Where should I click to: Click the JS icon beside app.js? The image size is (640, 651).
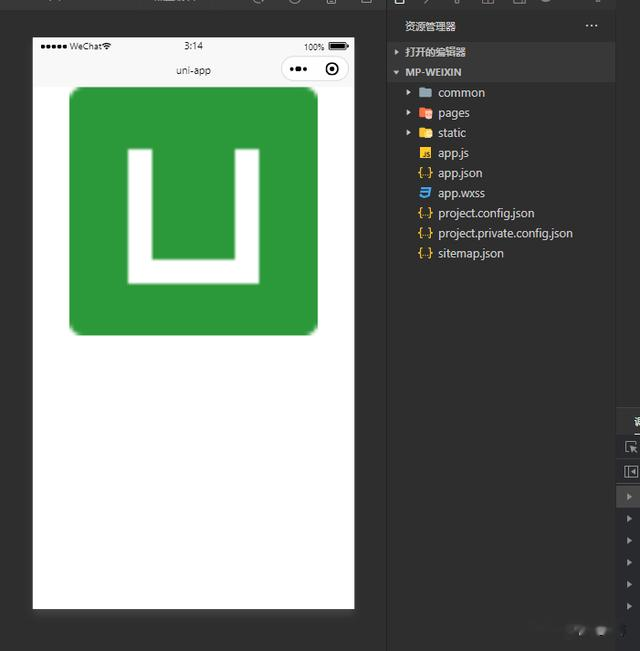click(425, 153)
